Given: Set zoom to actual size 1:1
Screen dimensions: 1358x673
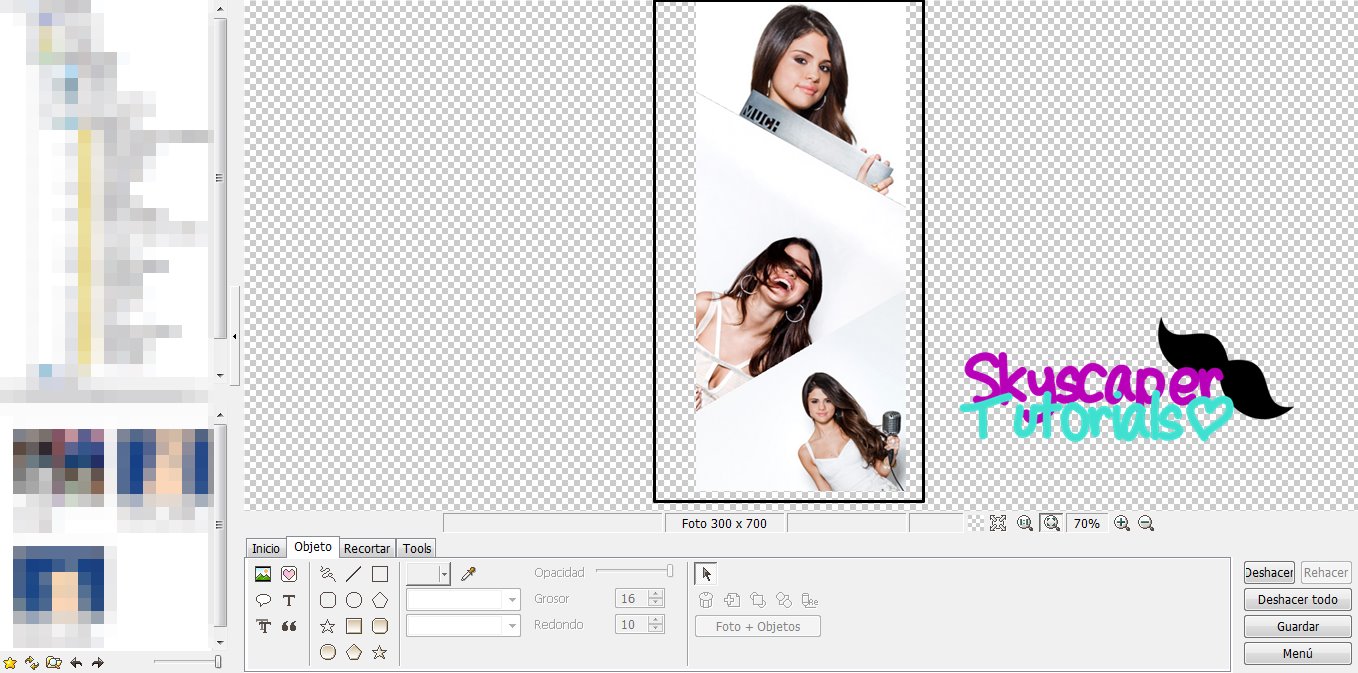Looking at the screenshot, I should pos(1025,523).
